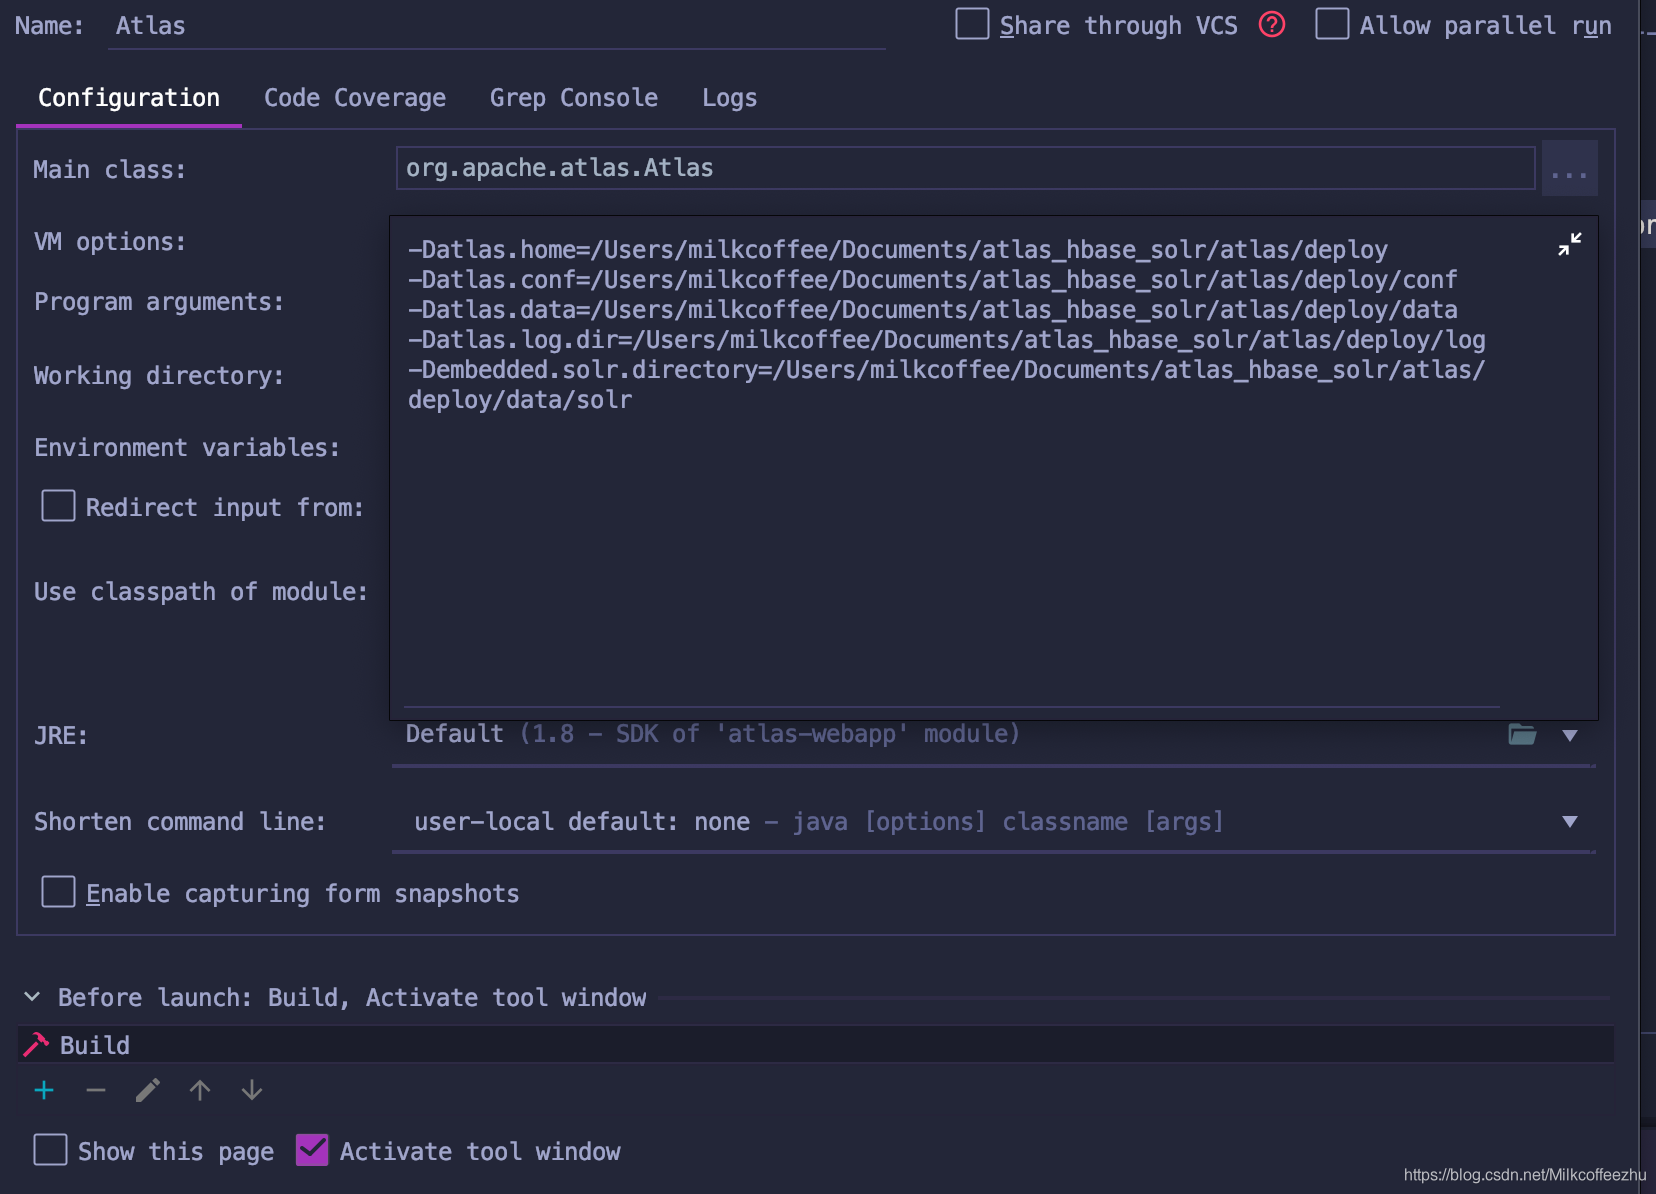Image resolution: width=1656 pixels, height=1194 pixels.
Task: Uncheck Activate tool window checkbox
Action: point(312,1150)
